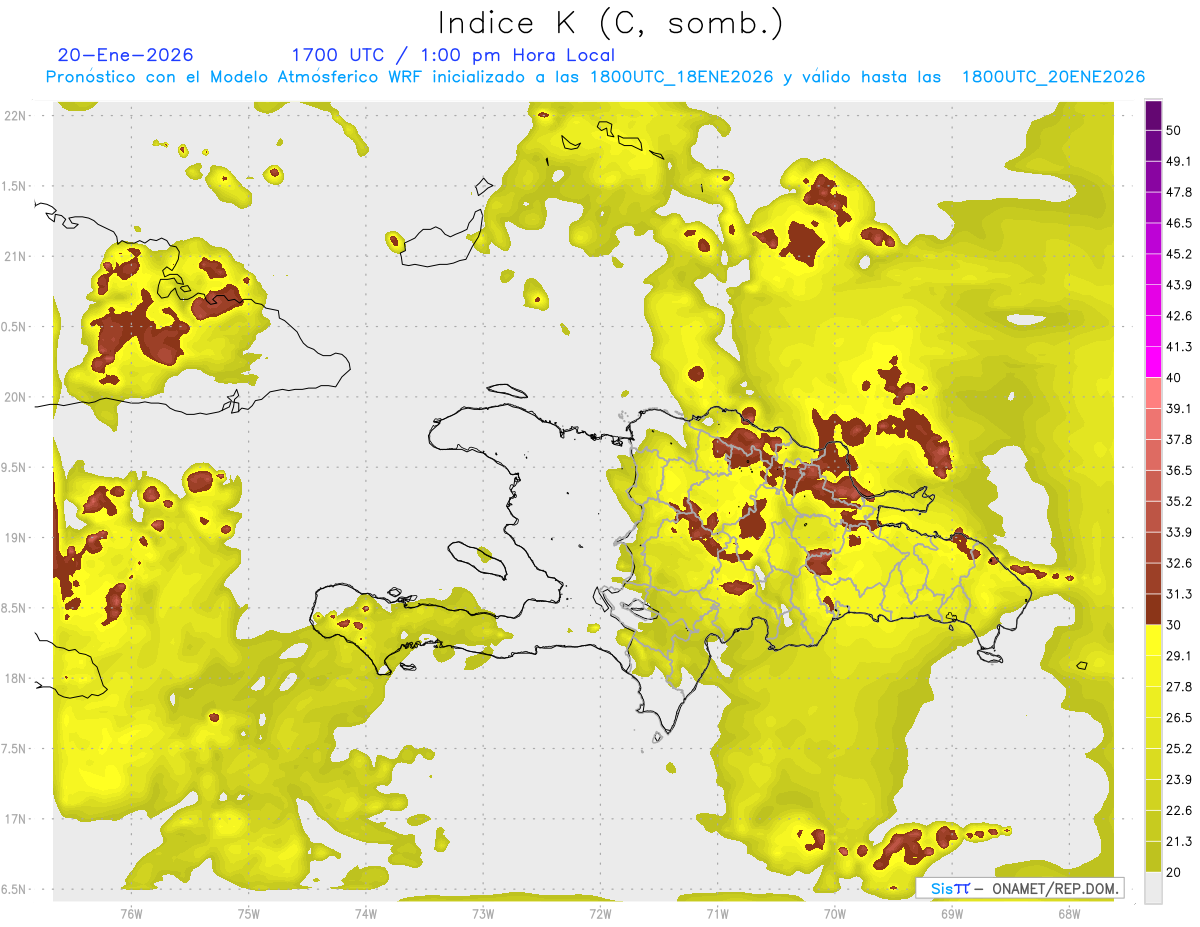Click the title "Indice K (C, somb.)"
Image resolution: width=1200 pixels, height=927 pixels.
611,24
